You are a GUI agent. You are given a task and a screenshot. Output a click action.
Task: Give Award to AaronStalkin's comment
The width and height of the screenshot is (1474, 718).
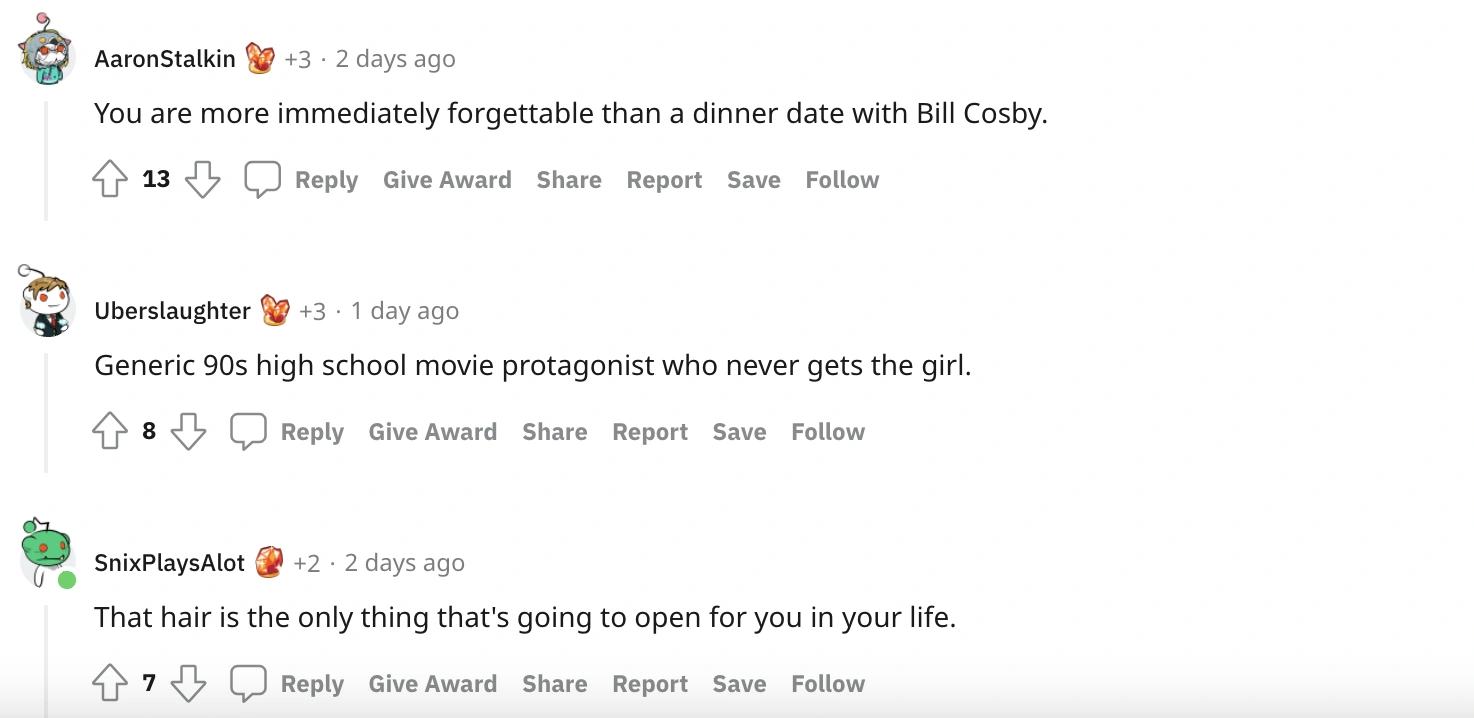[447, 180]
